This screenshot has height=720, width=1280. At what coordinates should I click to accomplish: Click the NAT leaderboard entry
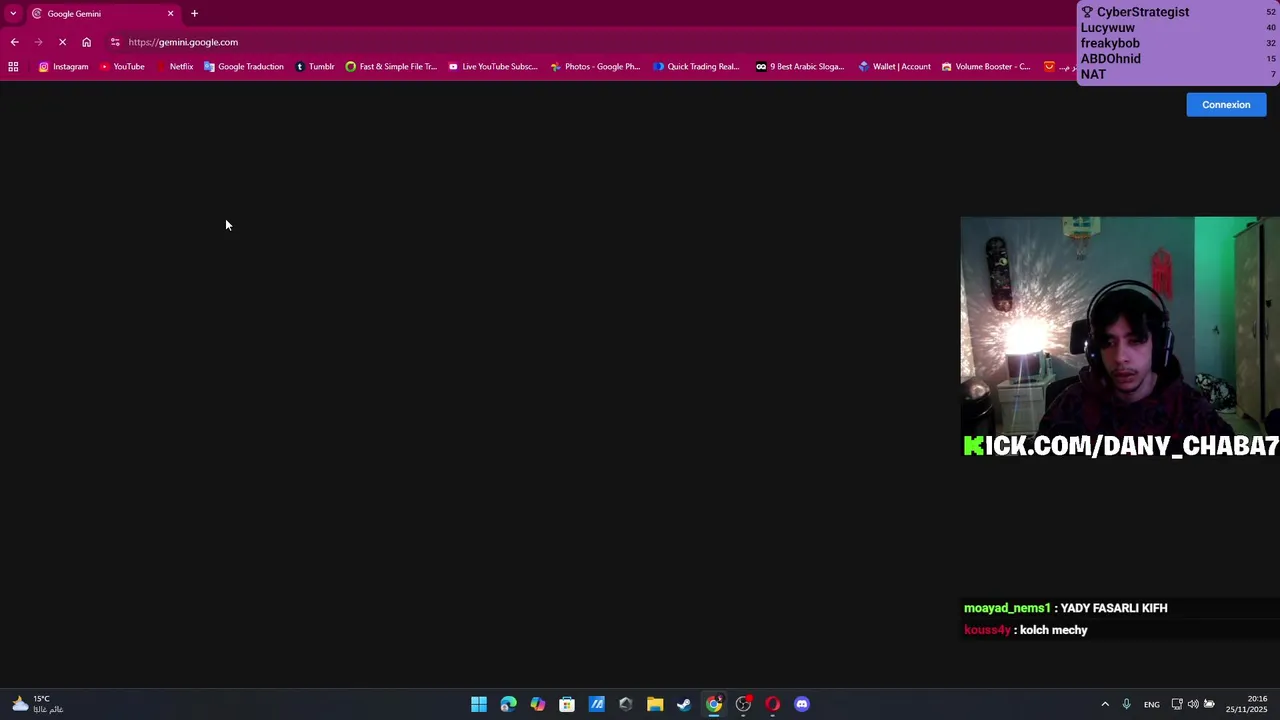(x=1178, y=75)
